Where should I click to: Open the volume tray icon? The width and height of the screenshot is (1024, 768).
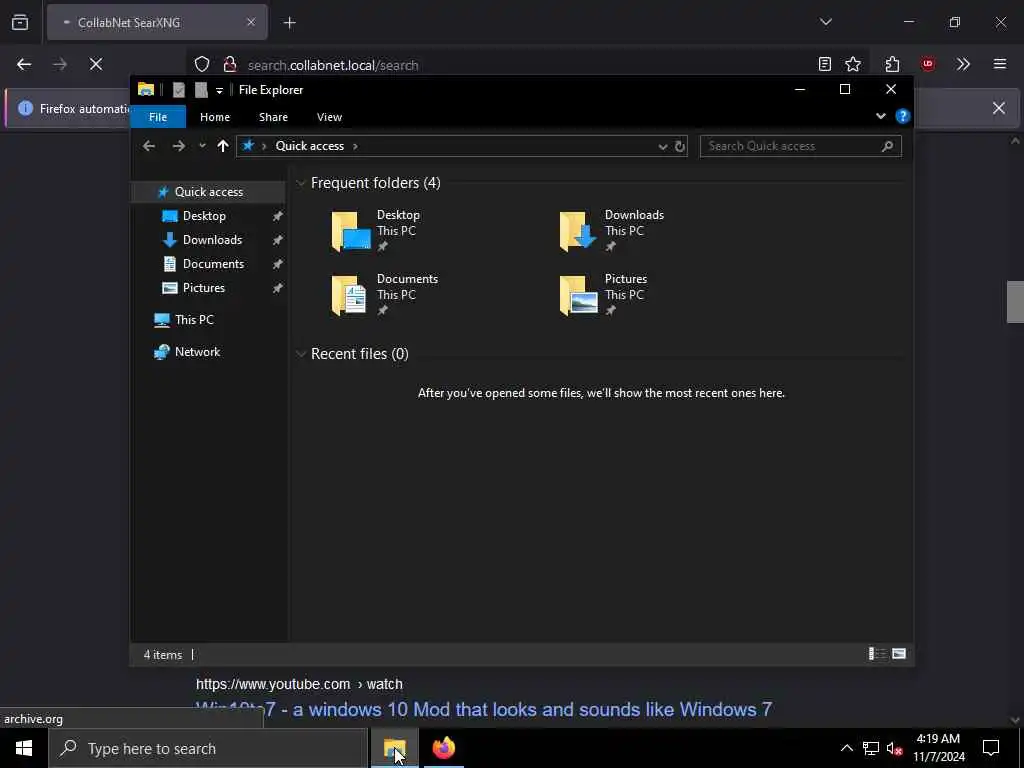[895, 748]
